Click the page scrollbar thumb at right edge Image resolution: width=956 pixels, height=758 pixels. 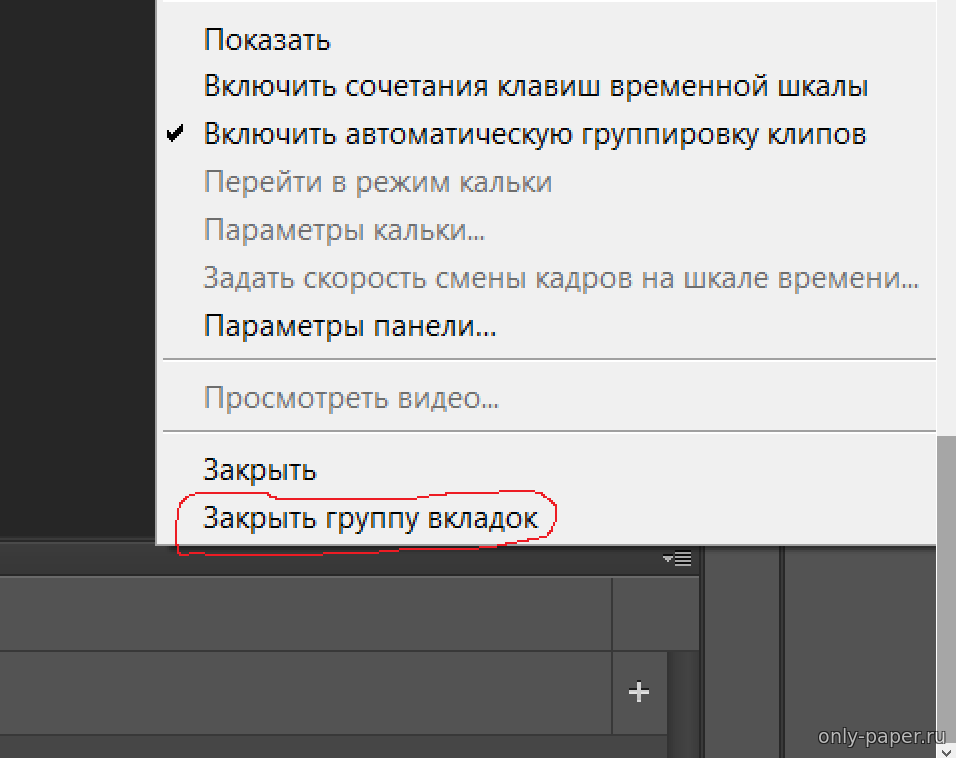[946, 590]
